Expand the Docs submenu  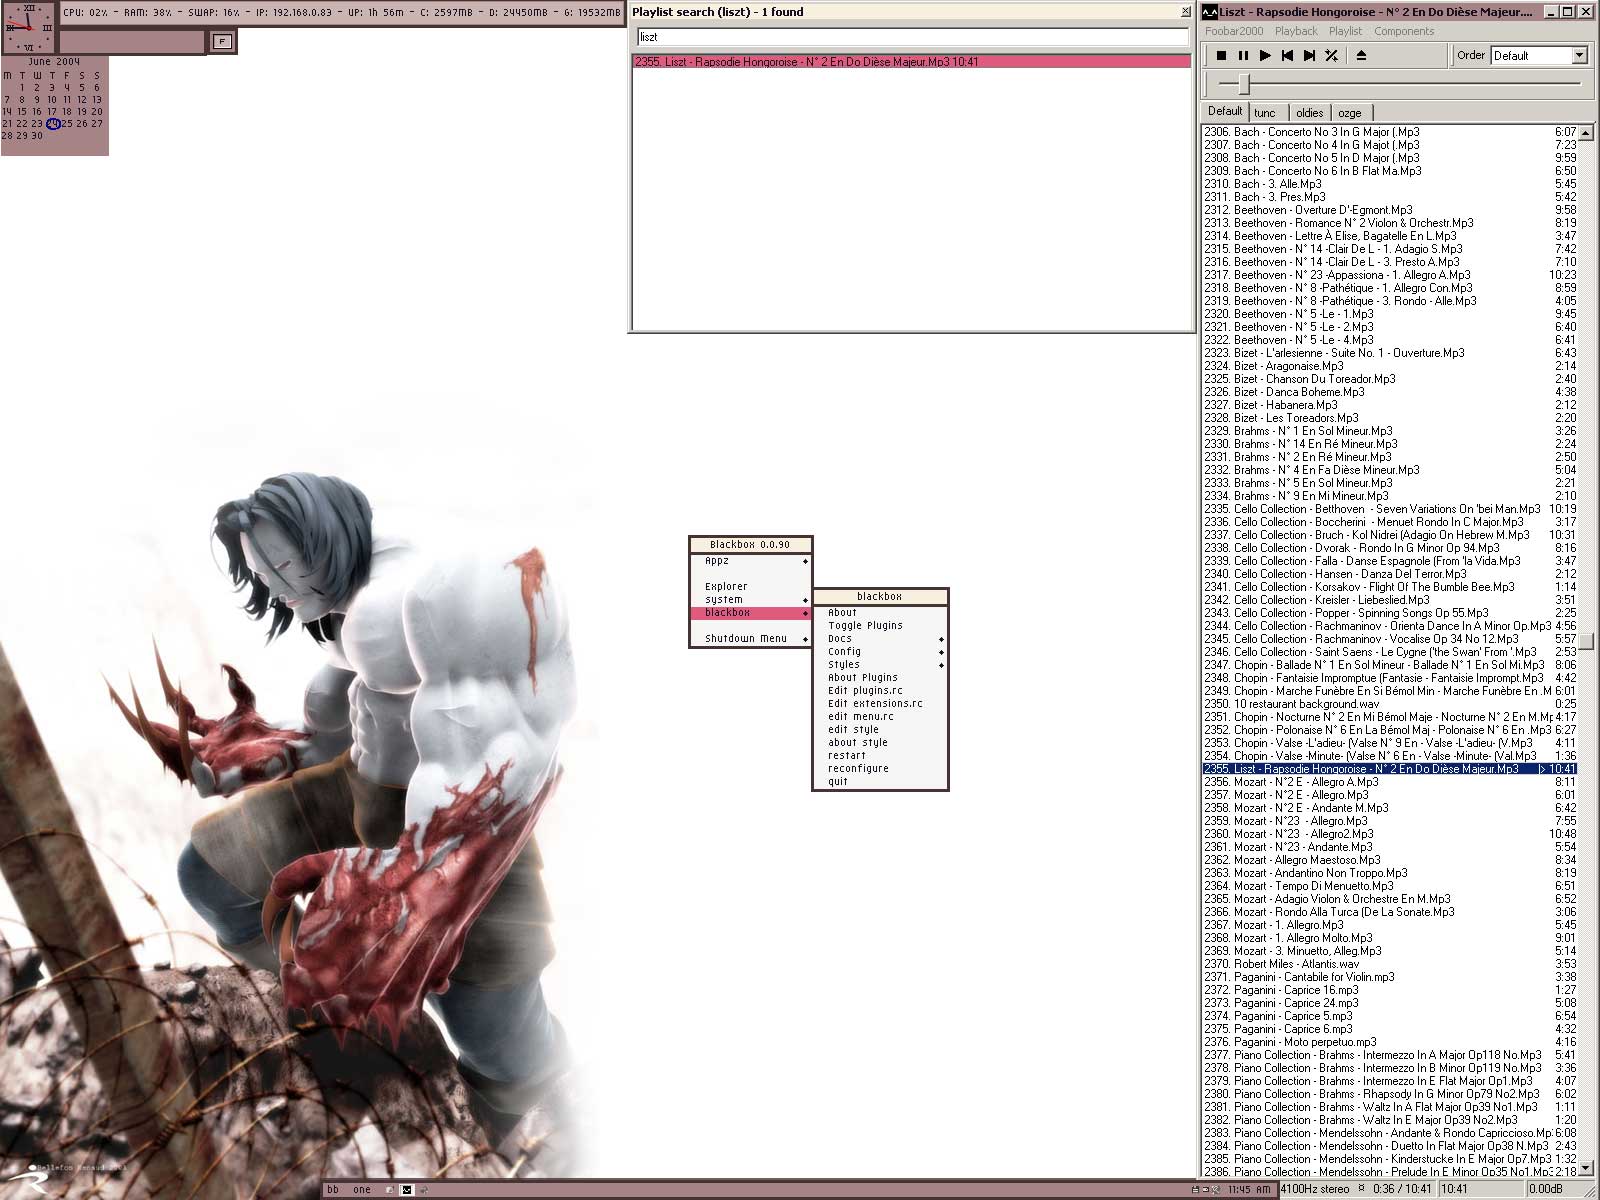pos(880,639)
